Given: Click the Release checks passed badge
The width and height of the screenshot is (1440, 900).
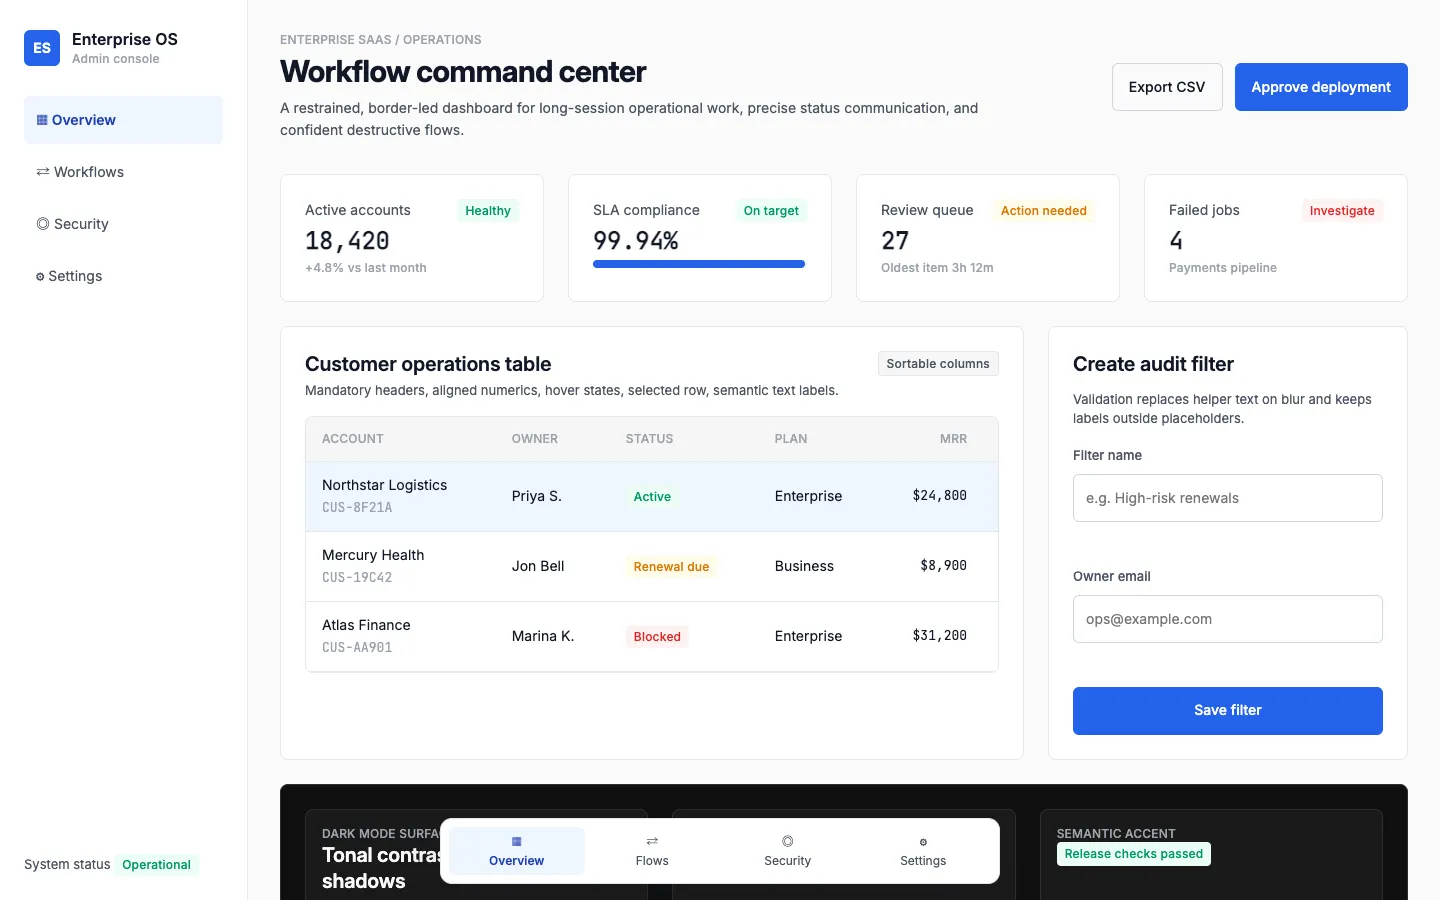Looking at the screenshot, I should click(x=1134, y=854).
